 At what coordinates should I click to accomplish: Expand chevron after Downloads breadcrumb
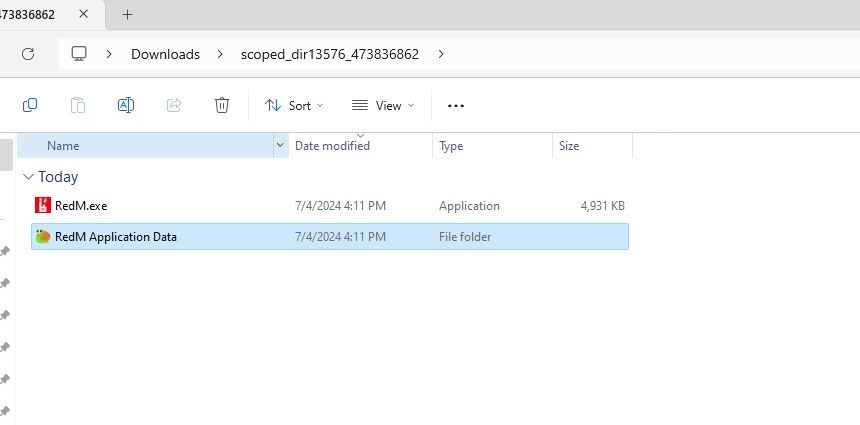tap(220, 54)
